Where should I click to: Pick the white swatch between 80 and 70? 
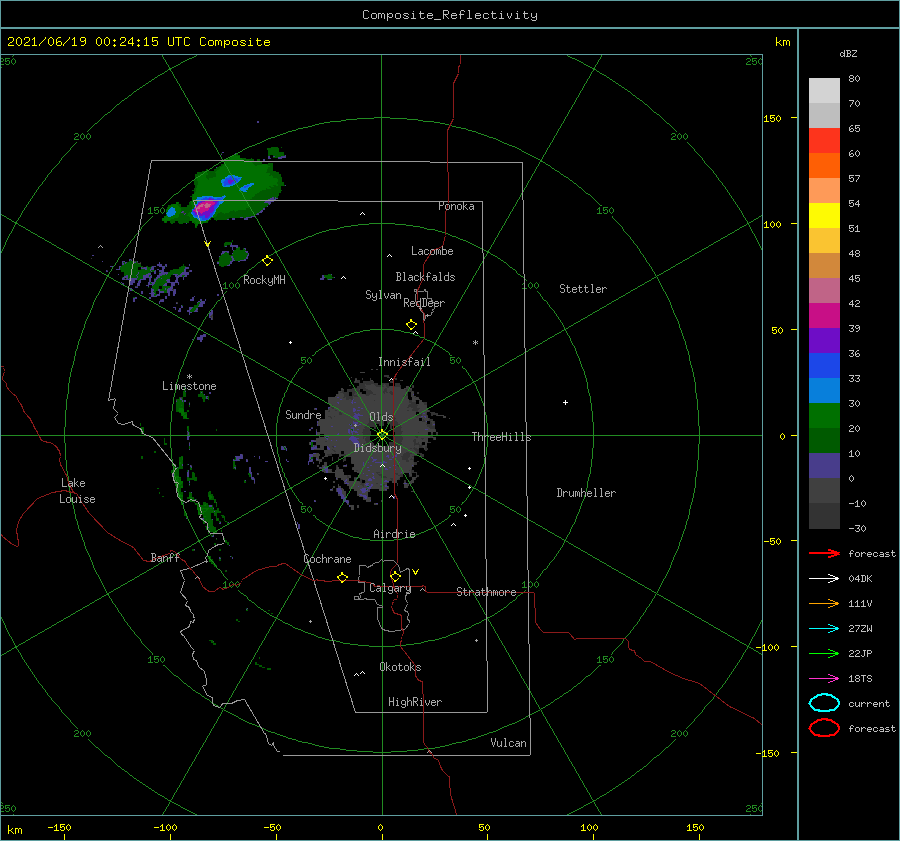point(824,91)
